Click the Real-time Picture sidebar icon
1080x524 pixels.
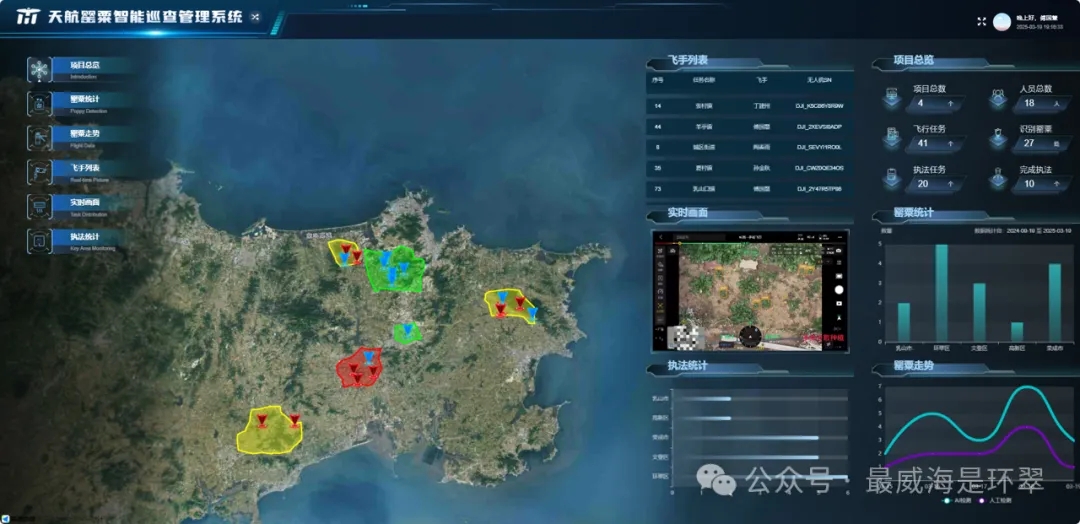point(39,172)
